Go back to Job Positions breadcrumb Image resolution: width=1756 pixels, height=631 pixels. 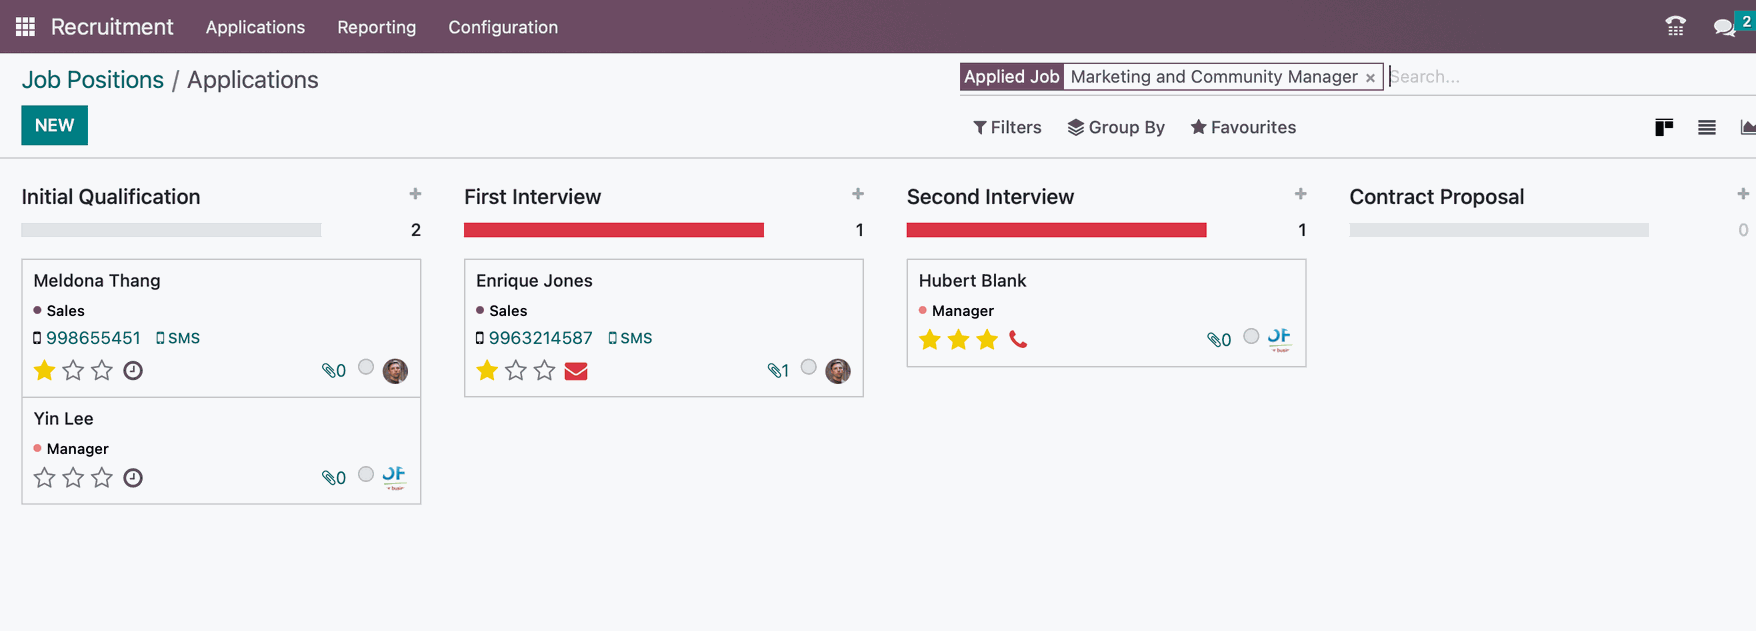93,80
